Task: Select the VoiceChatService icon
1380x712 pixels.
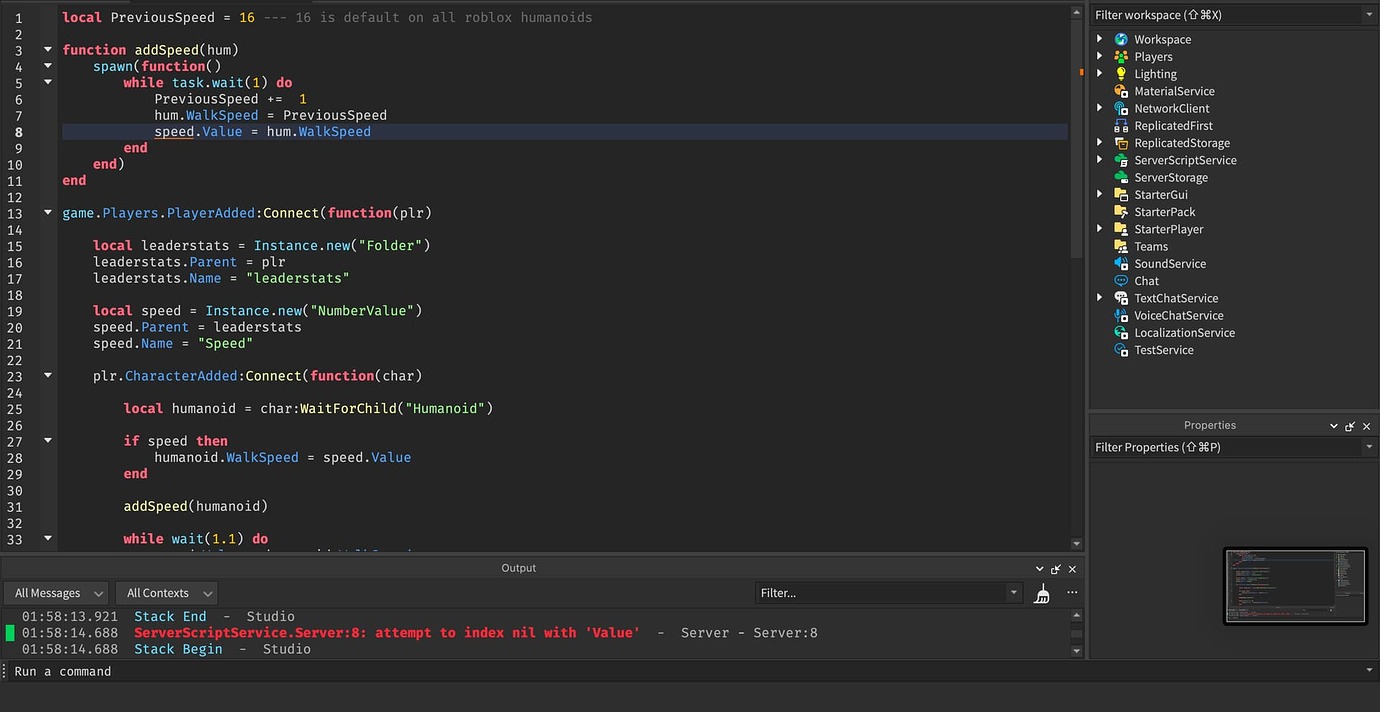Action: pos(1121,315)
